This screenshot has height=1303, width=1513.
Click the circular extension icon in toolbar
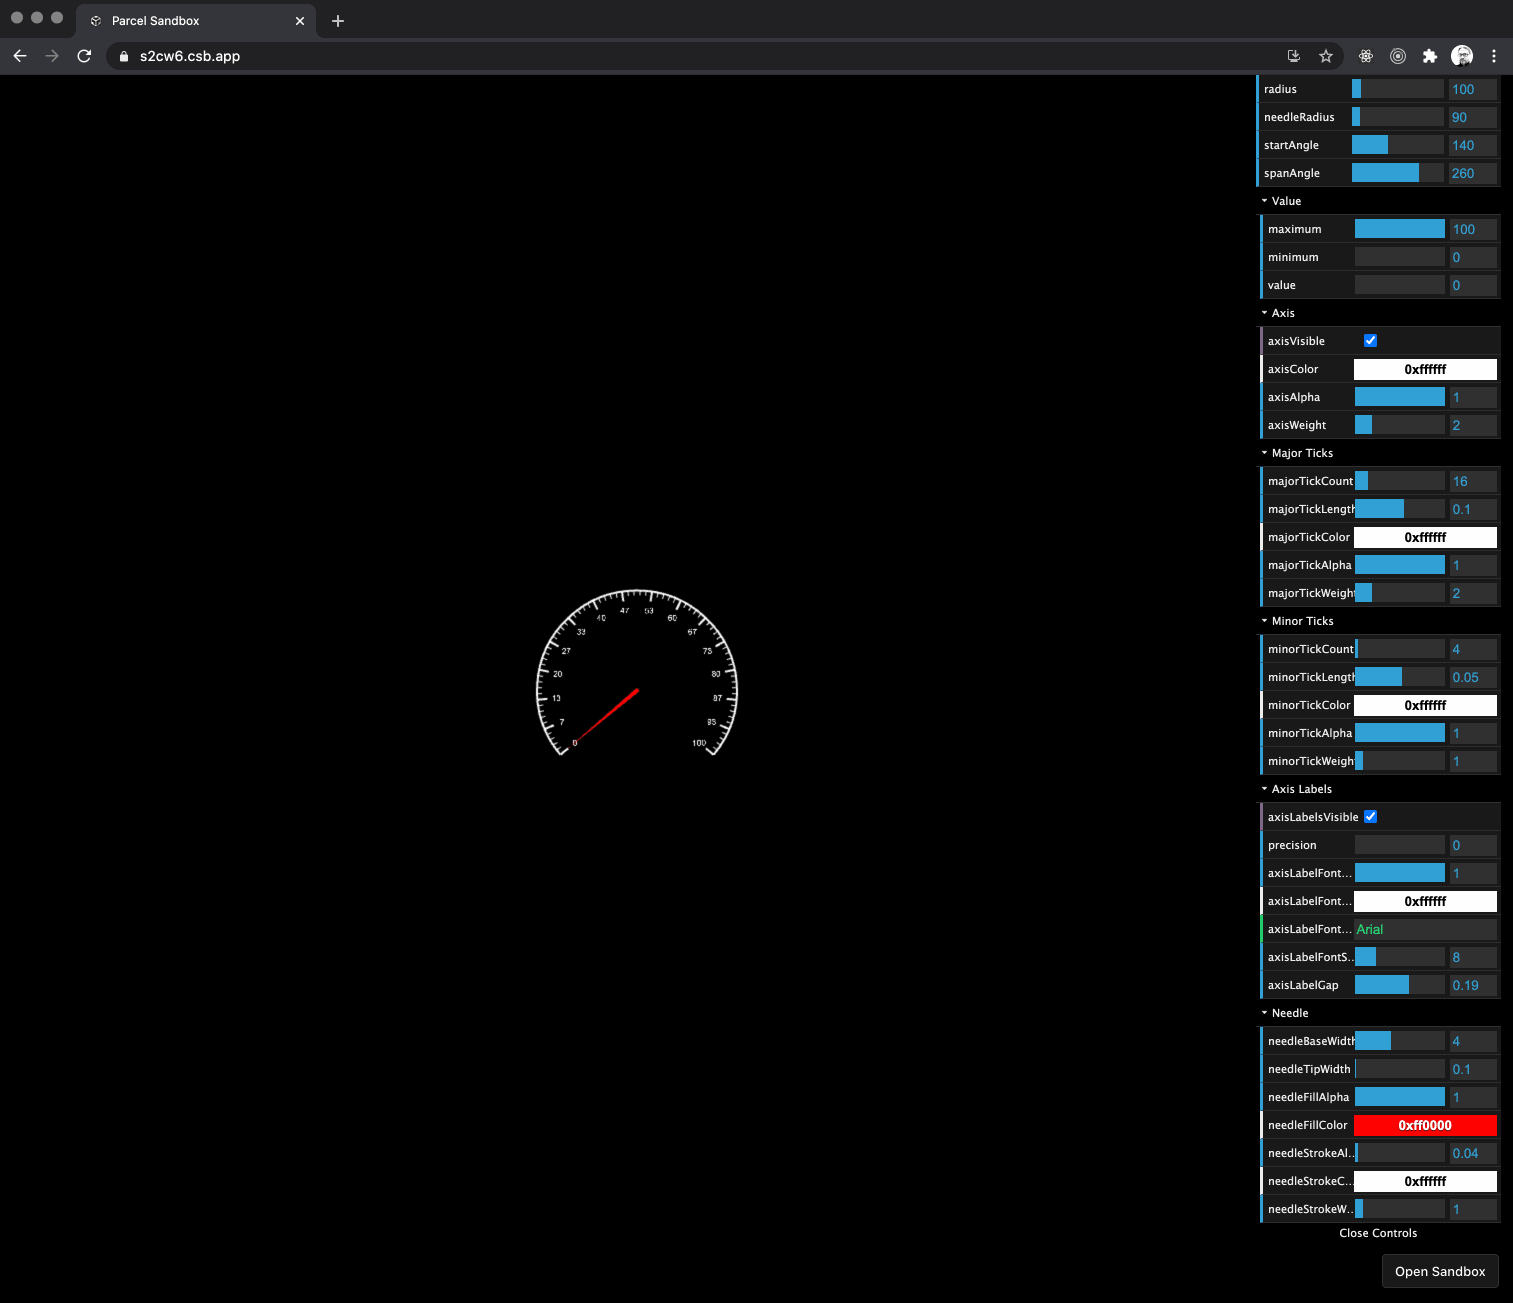click(x=1397, y=56)
